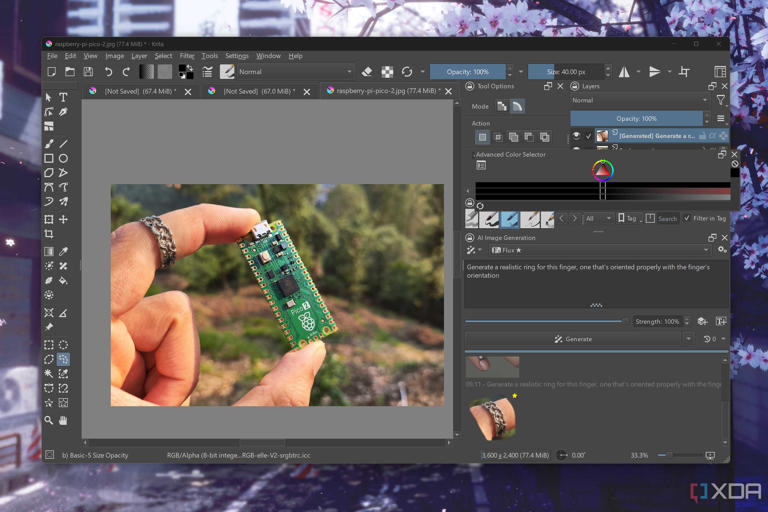Select the Color Sampler eyedropper tool

(63, 251)
